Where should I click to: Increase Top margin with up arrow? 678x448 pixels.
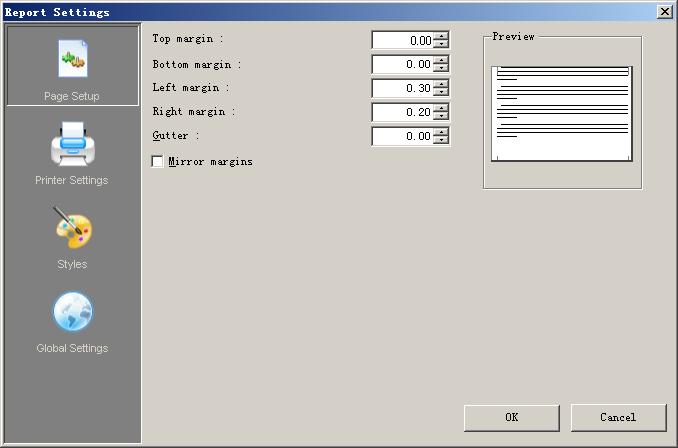tap(441, 36)
